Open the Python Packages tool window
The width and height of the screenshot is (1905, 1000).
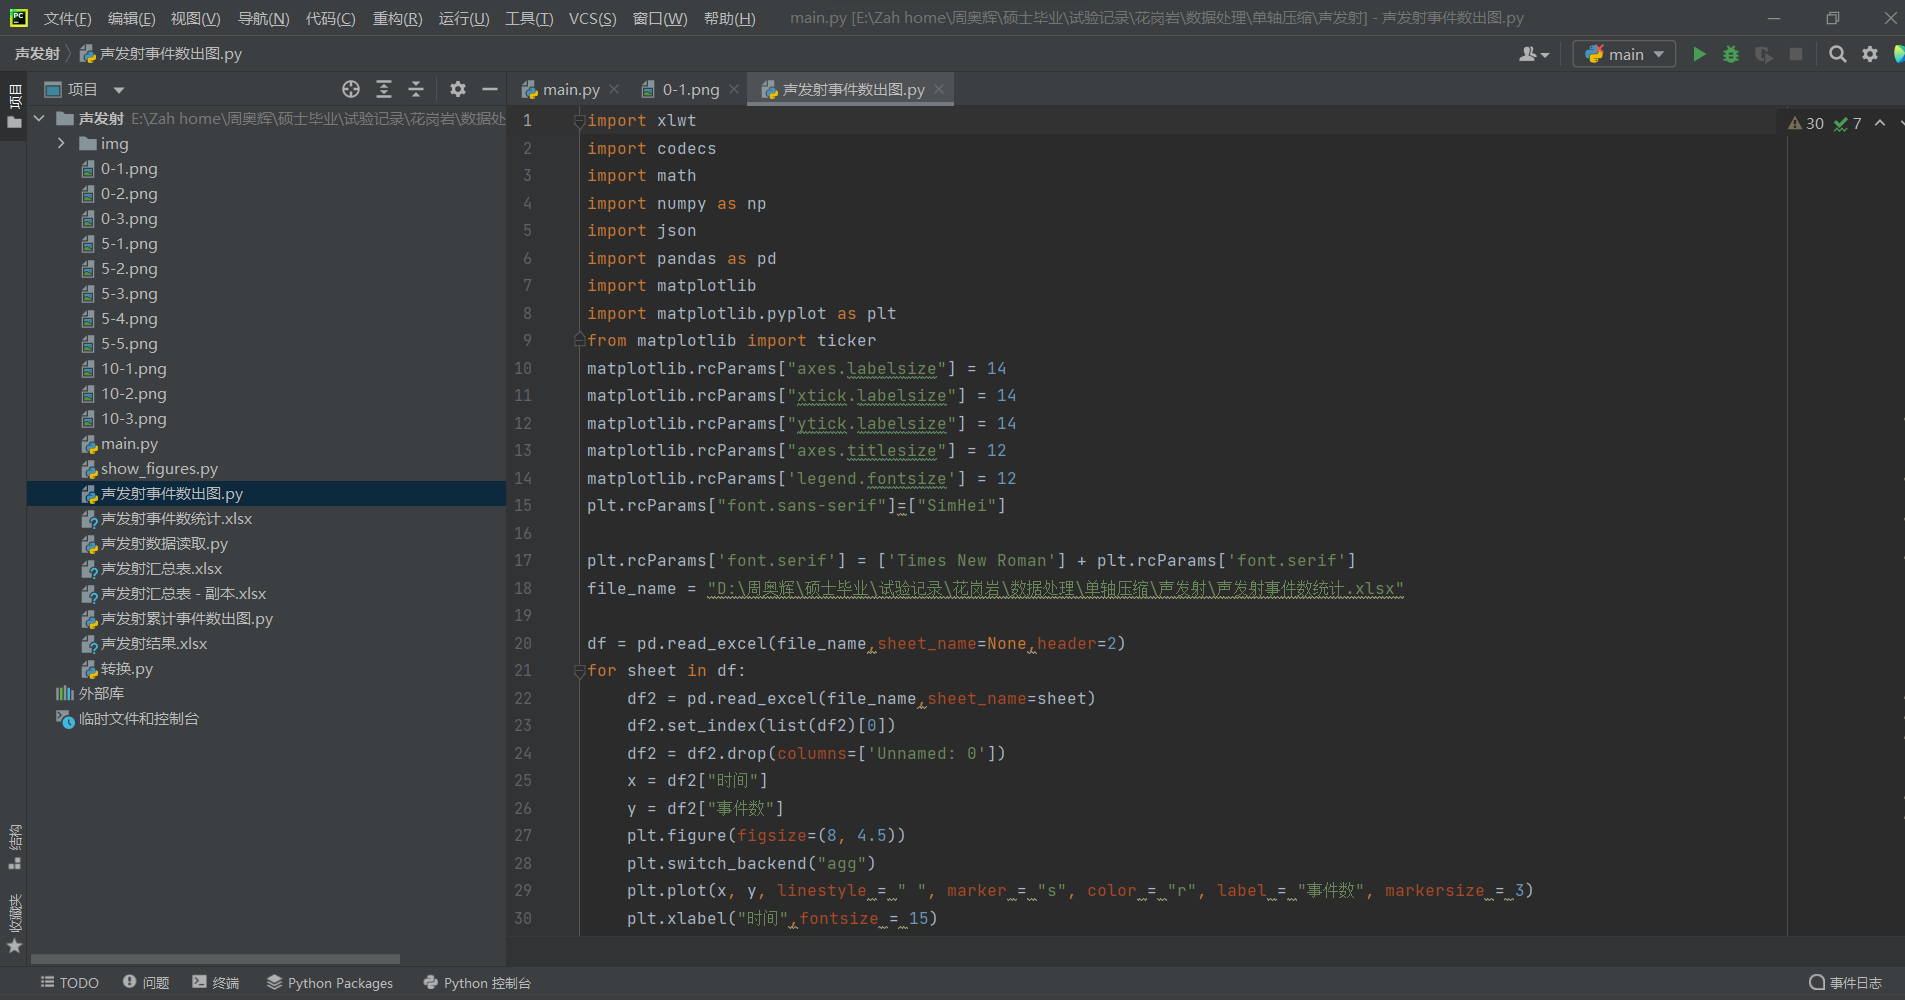pos(330,983)
